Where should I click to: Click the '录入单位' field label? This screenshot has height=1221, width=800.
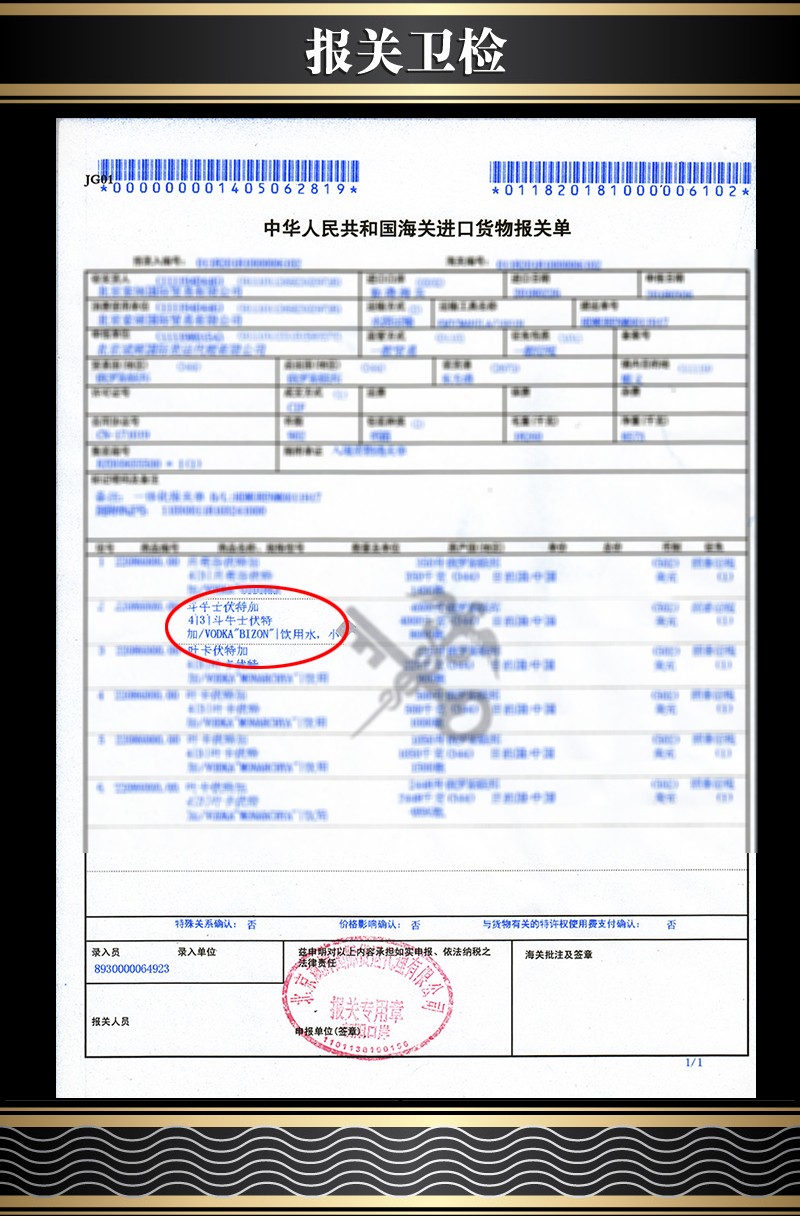pos(197,952)
